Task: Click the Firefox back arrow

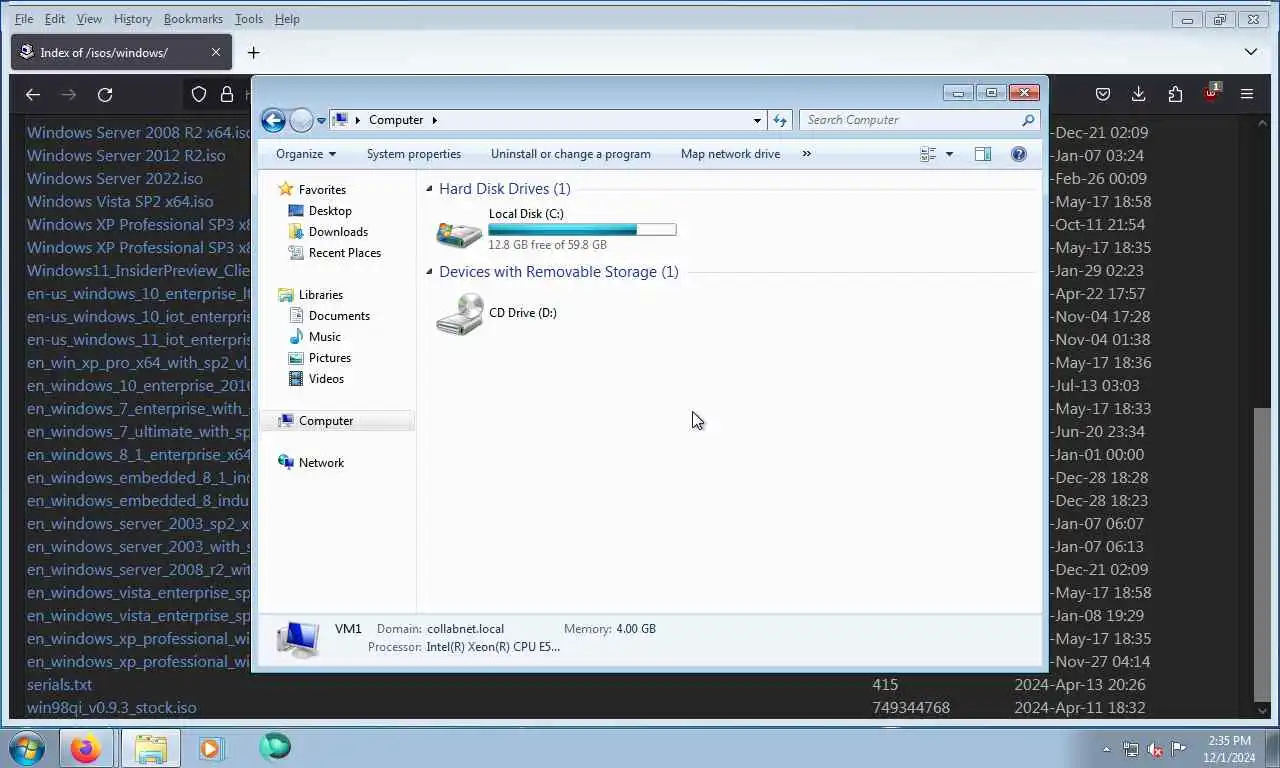Action: tap(33, 94)
